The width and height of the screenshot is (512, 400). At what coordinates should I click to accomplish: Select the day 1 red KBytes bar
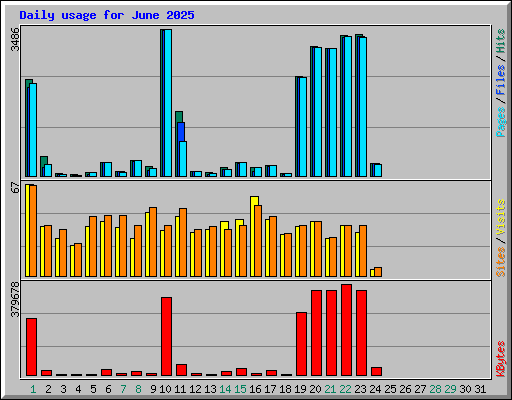31,347
